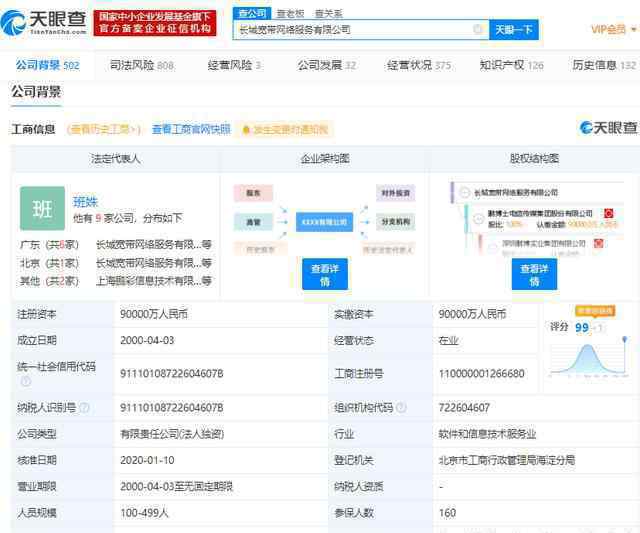Viewport: 640px width, 533px height.
Task: Click the 成立日期 value 2000-04-03
Action: point(147,340)
